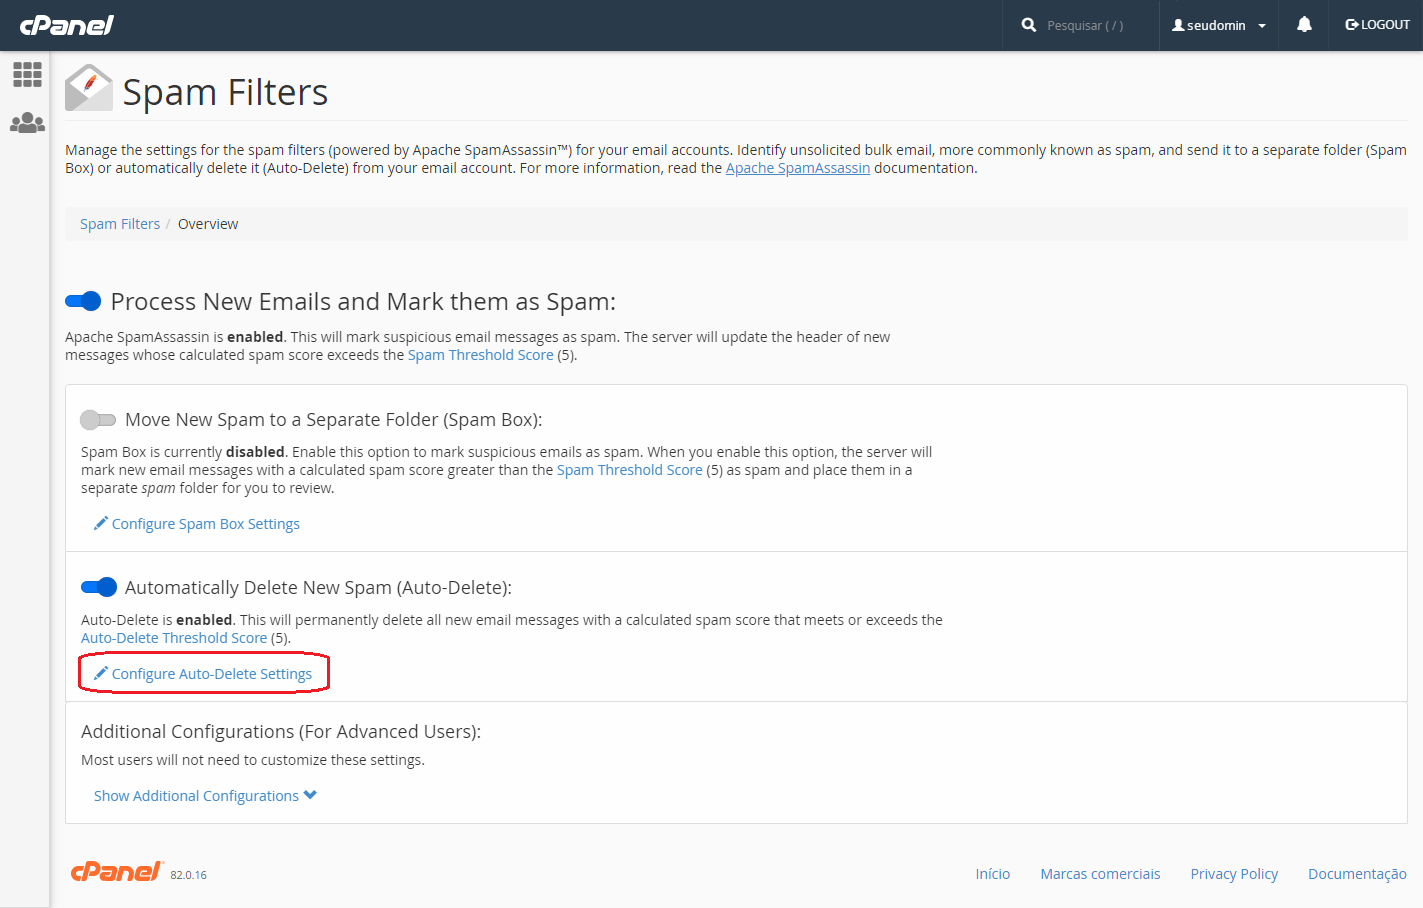Image resolution: width=1423 pixels, height=908 pixels.
Task: Open the Início footer link
Action: pyautogui.click(x=993, y=874)
